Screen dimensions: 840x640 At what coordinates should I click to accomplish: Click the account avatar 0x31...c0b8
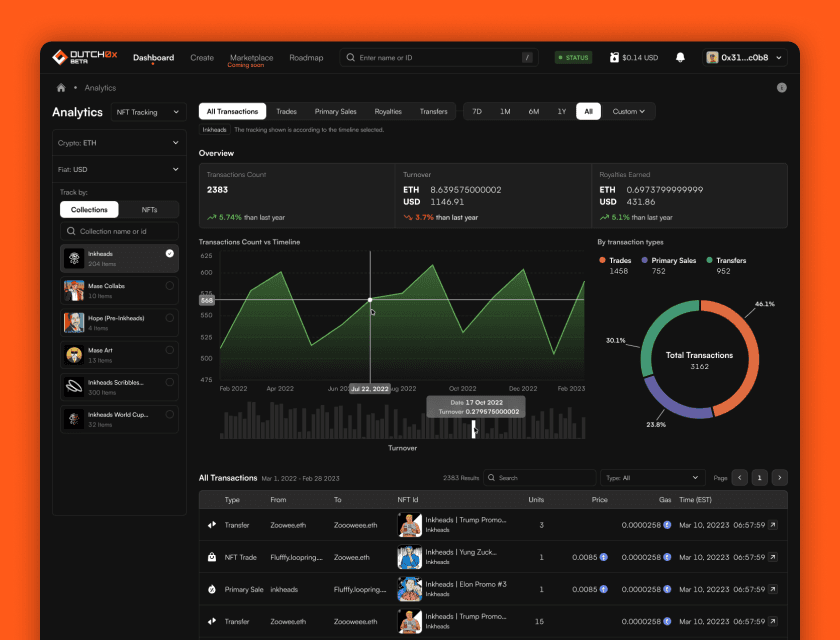[712, 57]
